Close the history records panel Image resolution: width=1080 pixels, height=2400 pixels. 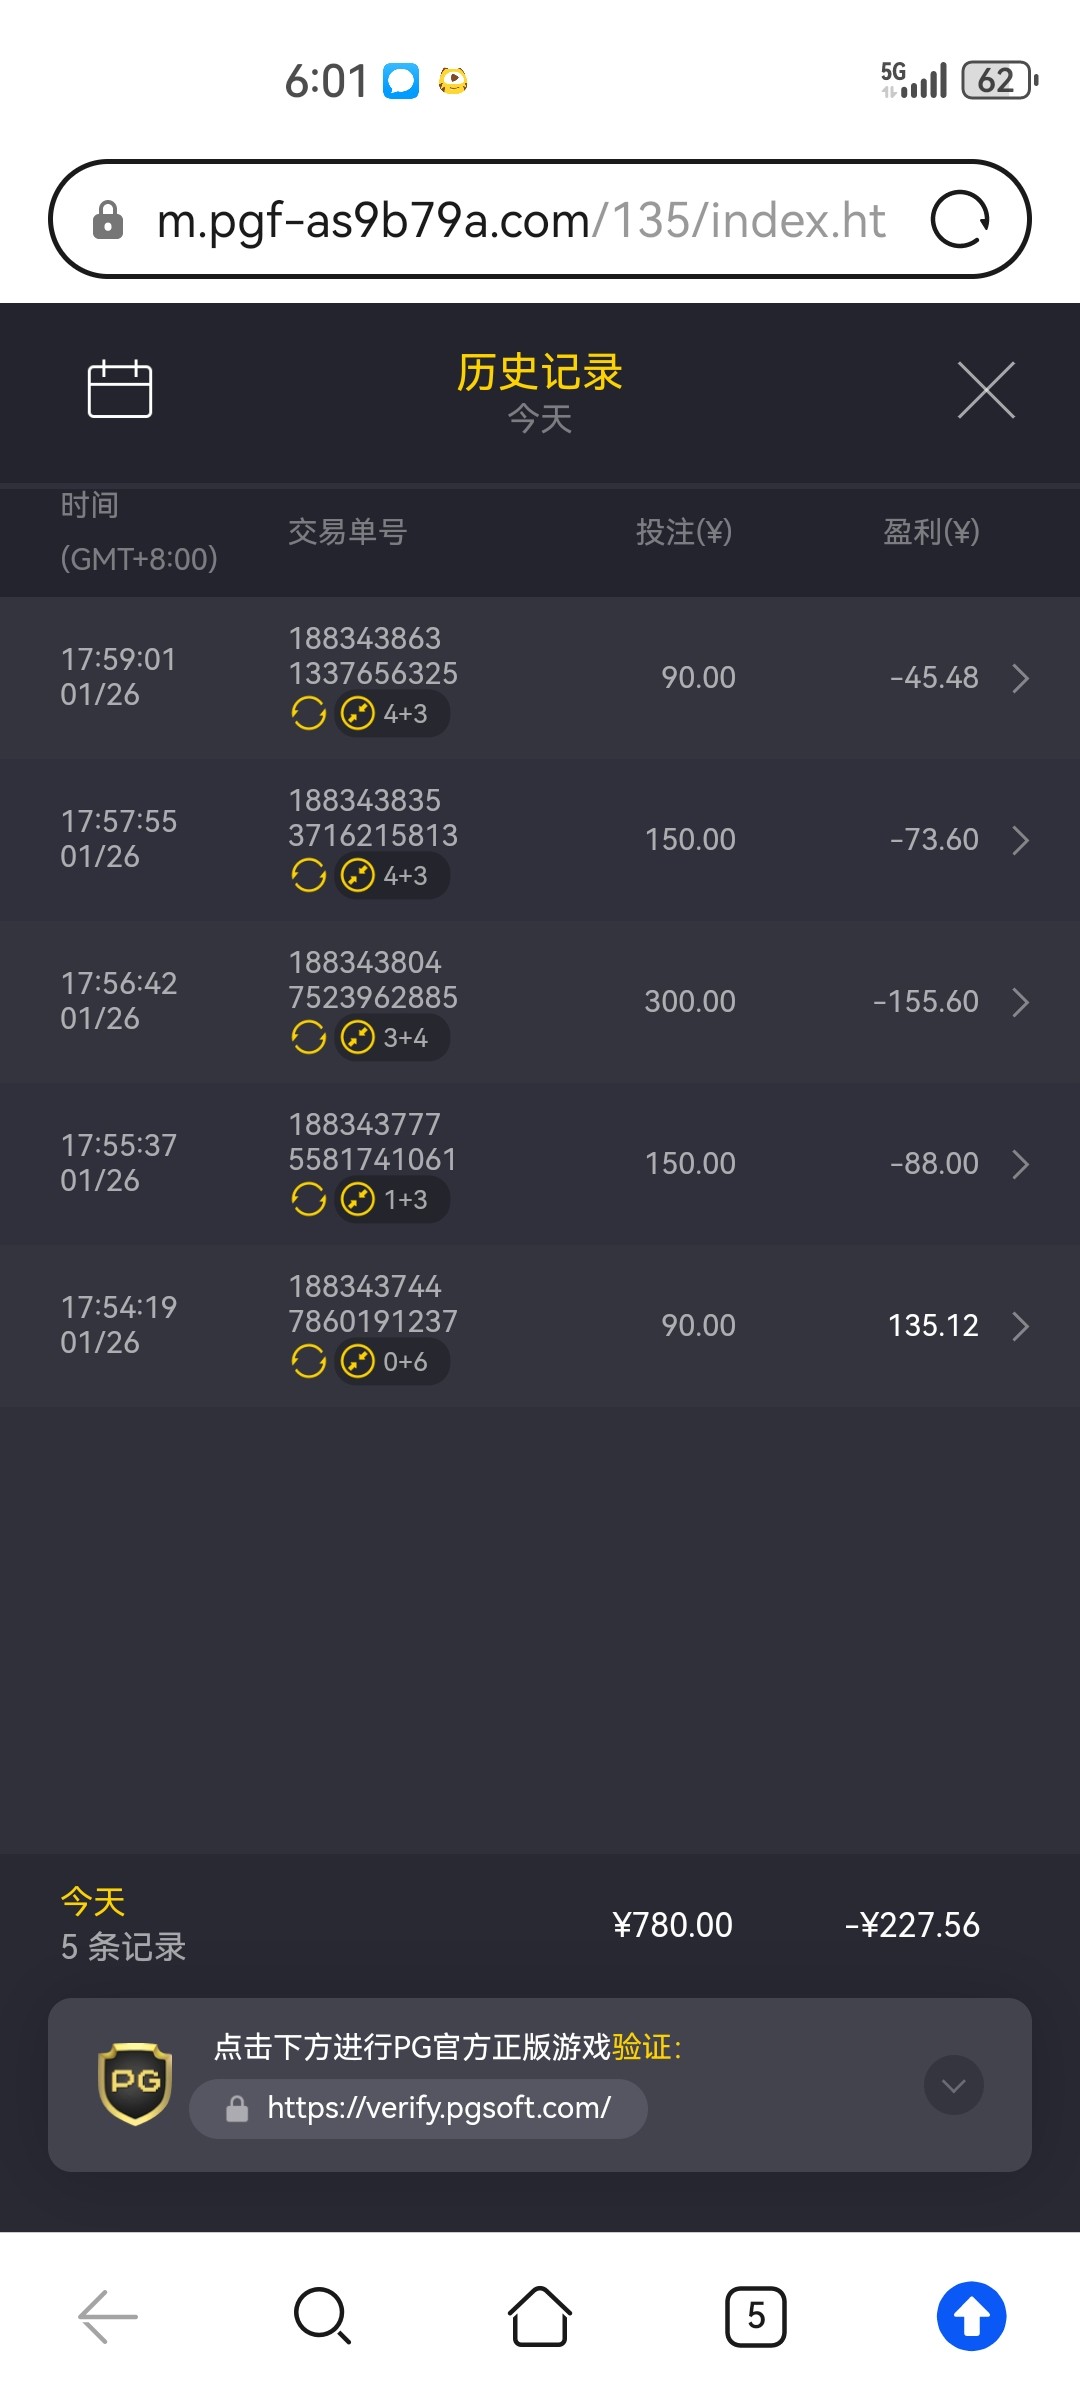[986, 390]
